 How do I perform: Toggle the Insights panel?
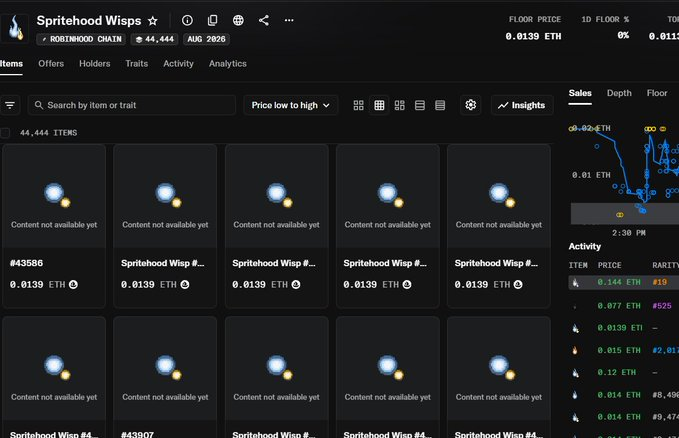click(x=522, y=105)
